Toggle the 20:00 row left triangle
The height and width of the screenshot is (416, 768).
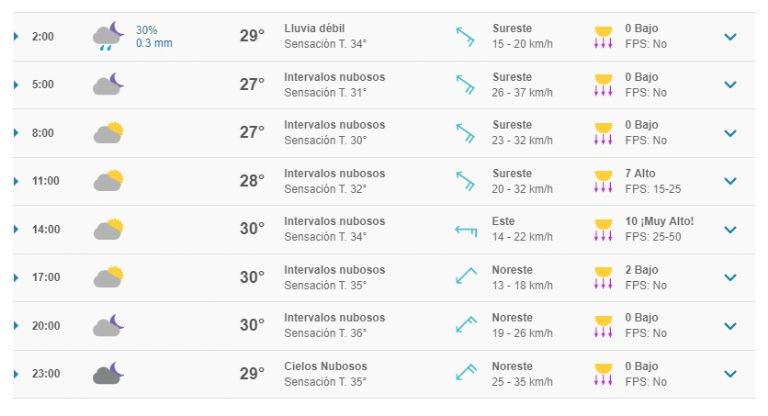point(16,326)
